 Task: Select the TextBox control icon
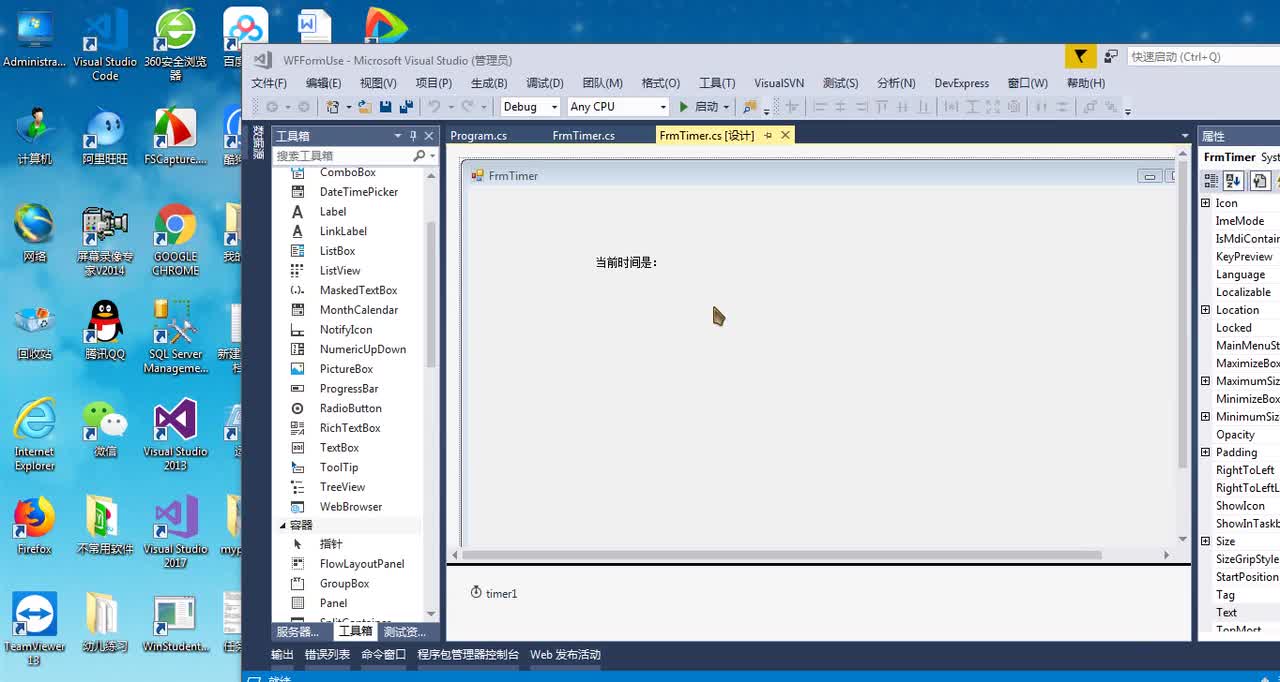click(297, 448)
